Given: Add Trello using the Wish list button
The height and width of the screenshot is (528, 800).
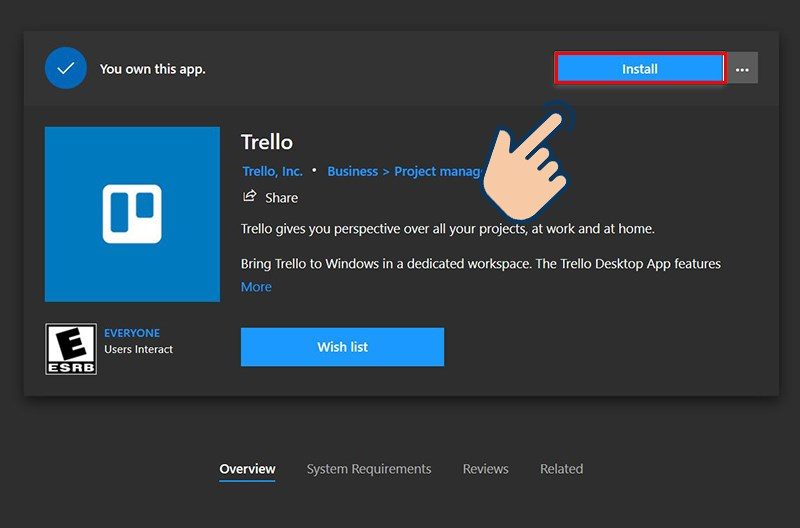Looking at the screenshot, I should [342, 347].
